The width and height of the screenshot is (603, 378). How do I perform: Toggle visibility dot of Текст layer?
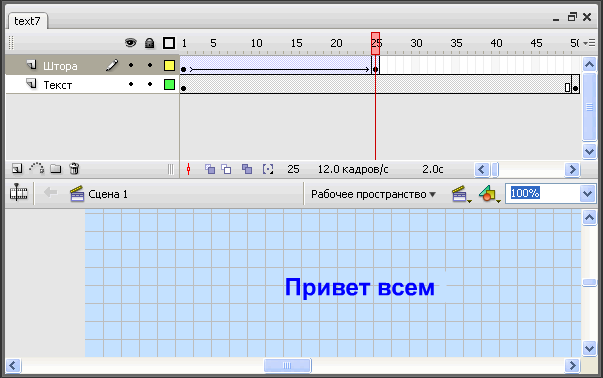tap(131, 84)
